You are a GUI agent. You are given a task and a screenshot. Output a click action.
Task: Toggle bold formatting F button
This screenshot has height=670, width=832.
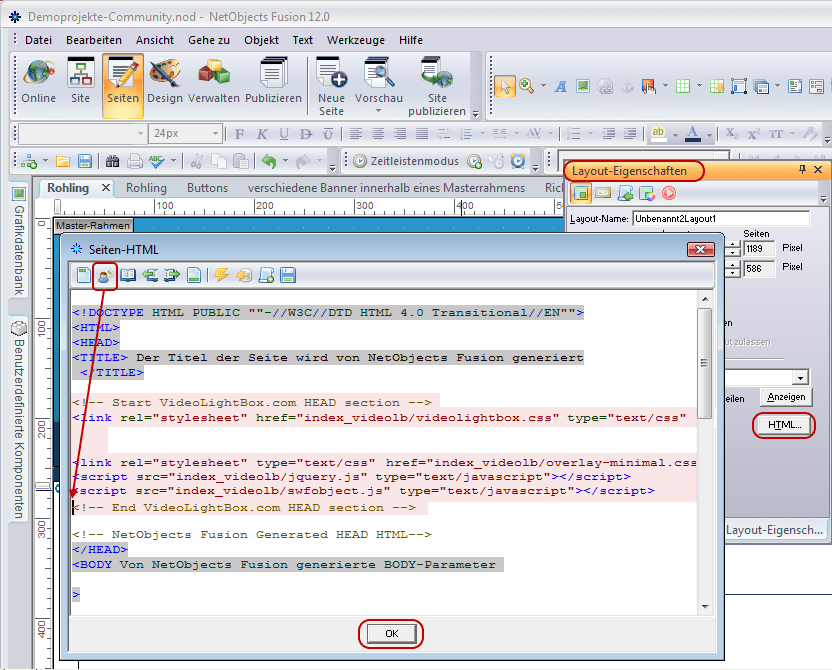(240, 134)
